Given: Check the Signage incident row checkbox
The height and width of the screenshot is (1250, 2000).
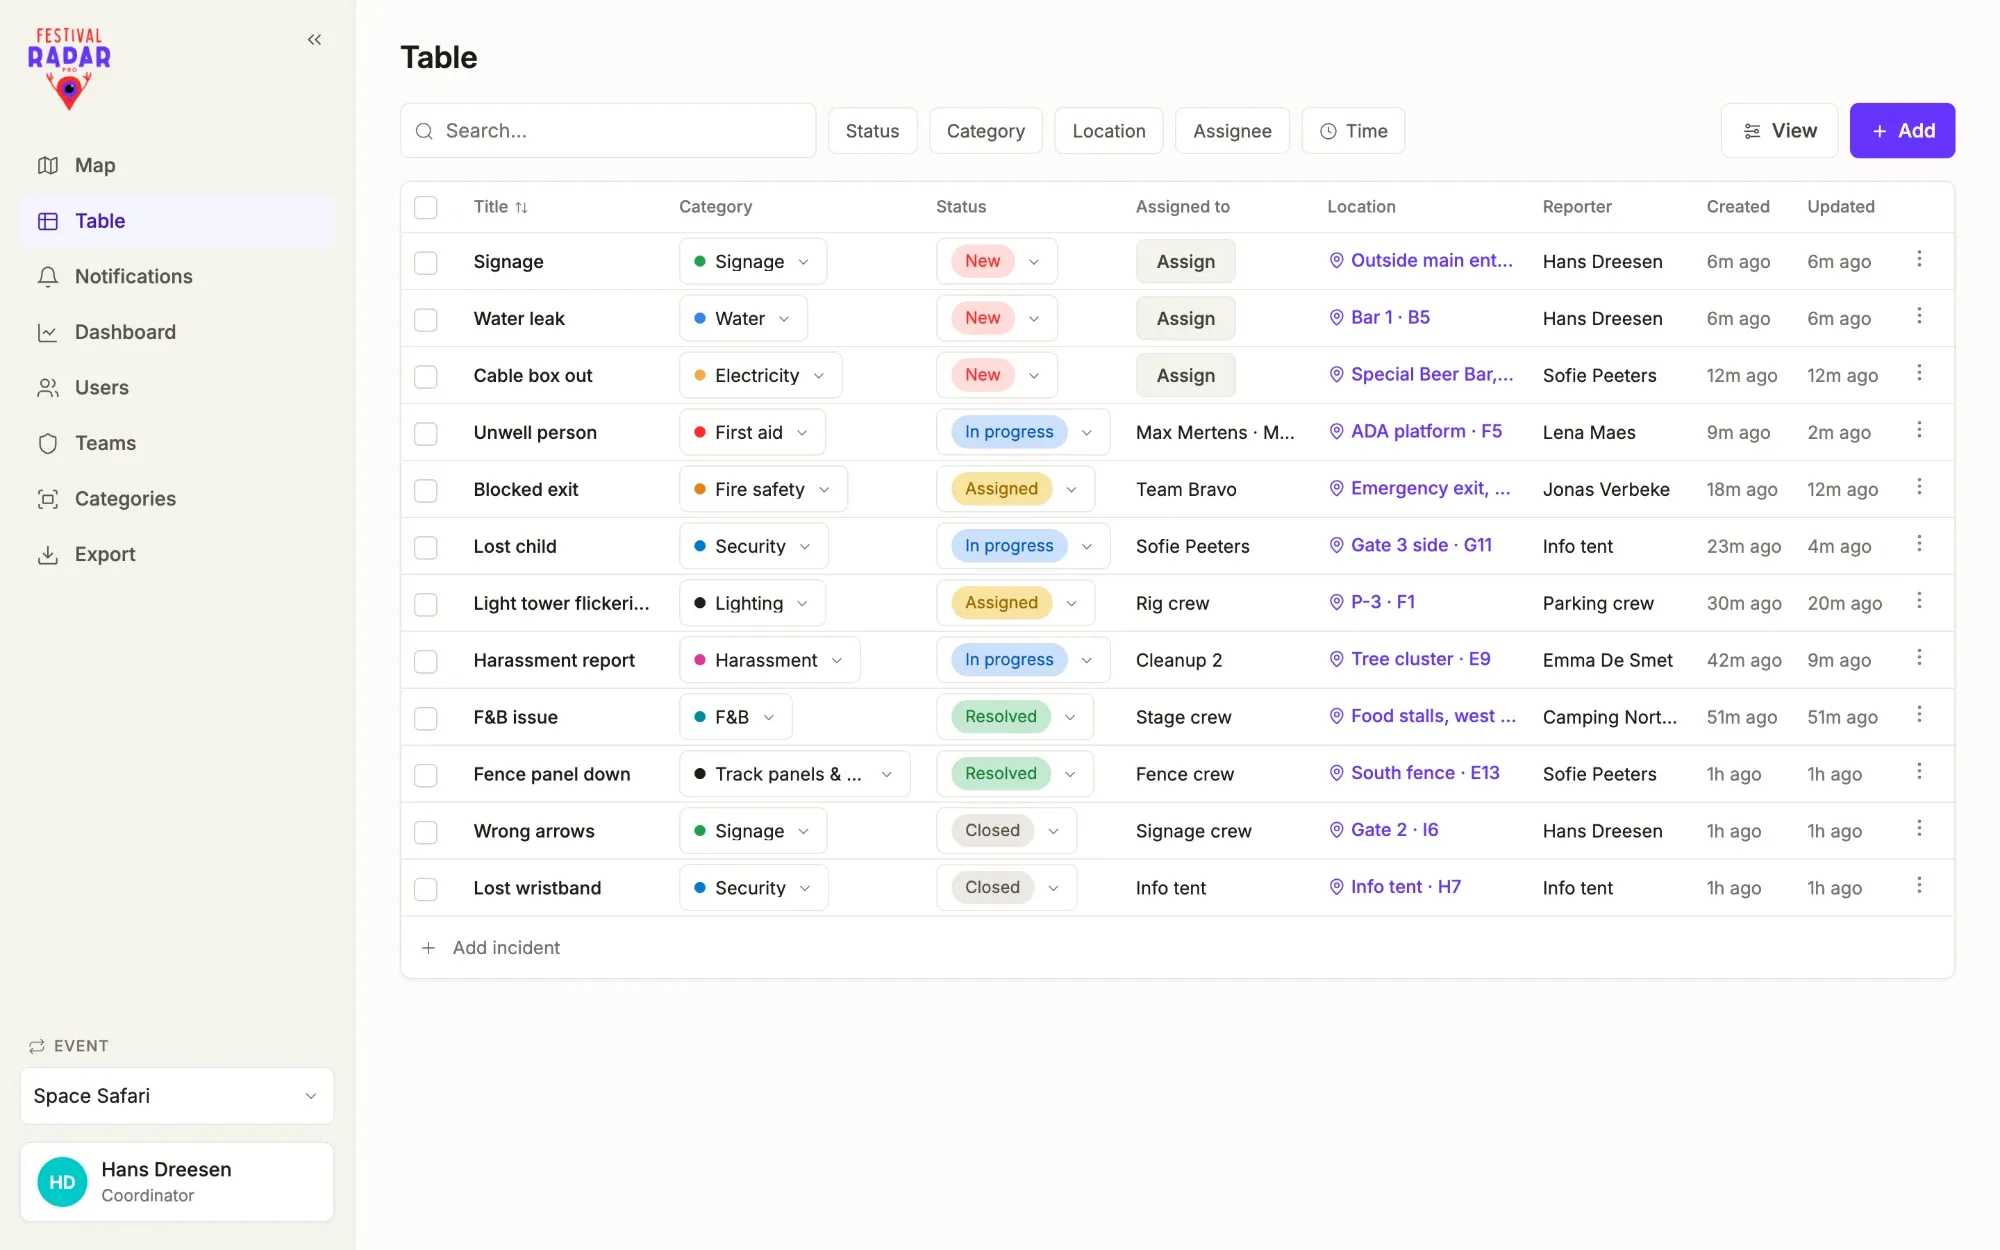Looking at the screenshot, I should [x=426, y=262].
